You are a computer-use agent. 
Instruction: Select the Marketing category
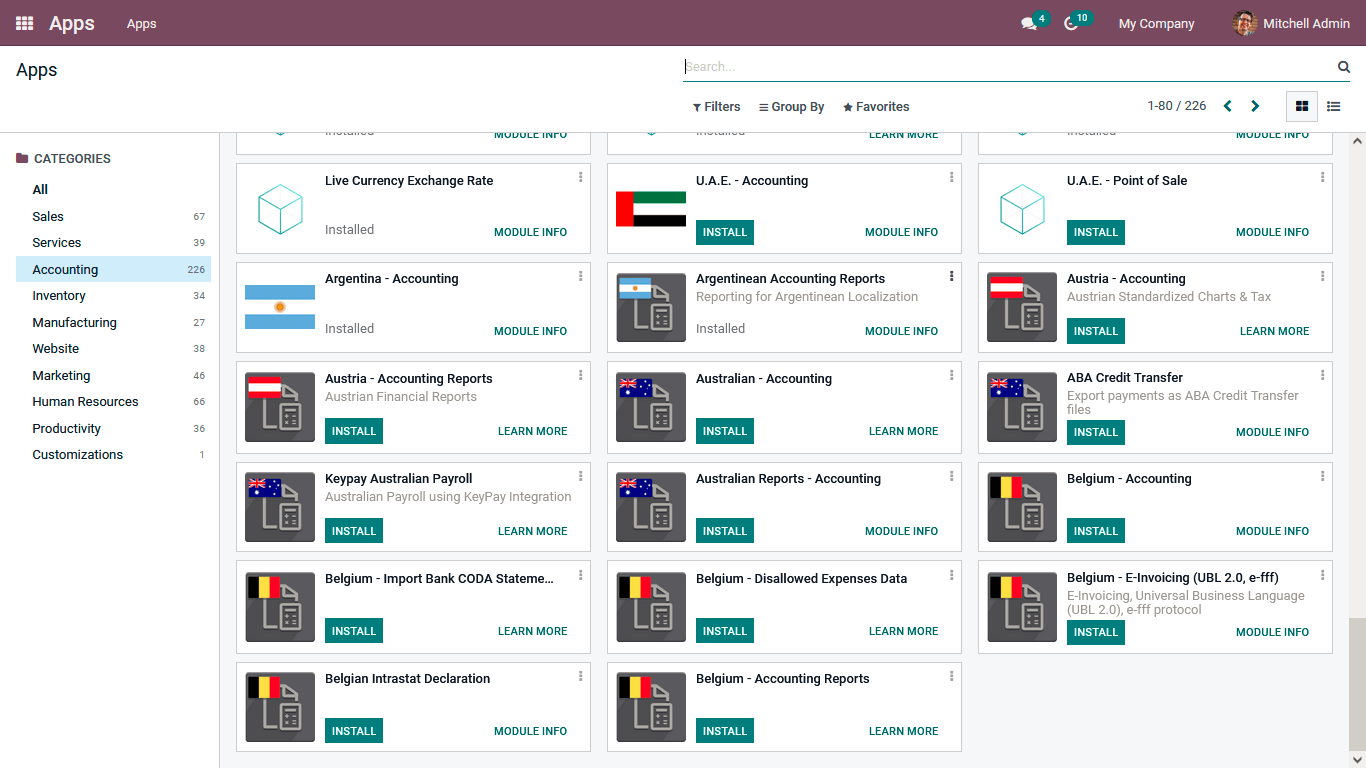pos(113,375)
